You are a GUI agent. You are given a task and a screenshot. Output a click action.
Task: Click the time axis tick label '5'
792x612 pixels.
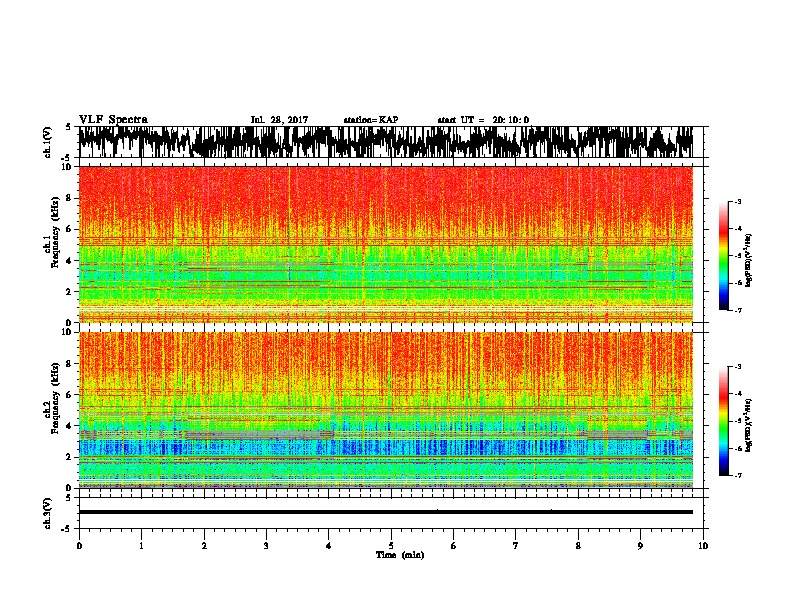391,546
